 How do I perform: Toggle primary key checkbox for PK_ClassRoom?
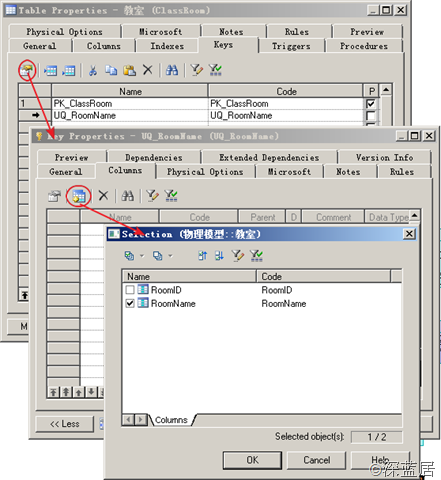[x=371, y=104]
